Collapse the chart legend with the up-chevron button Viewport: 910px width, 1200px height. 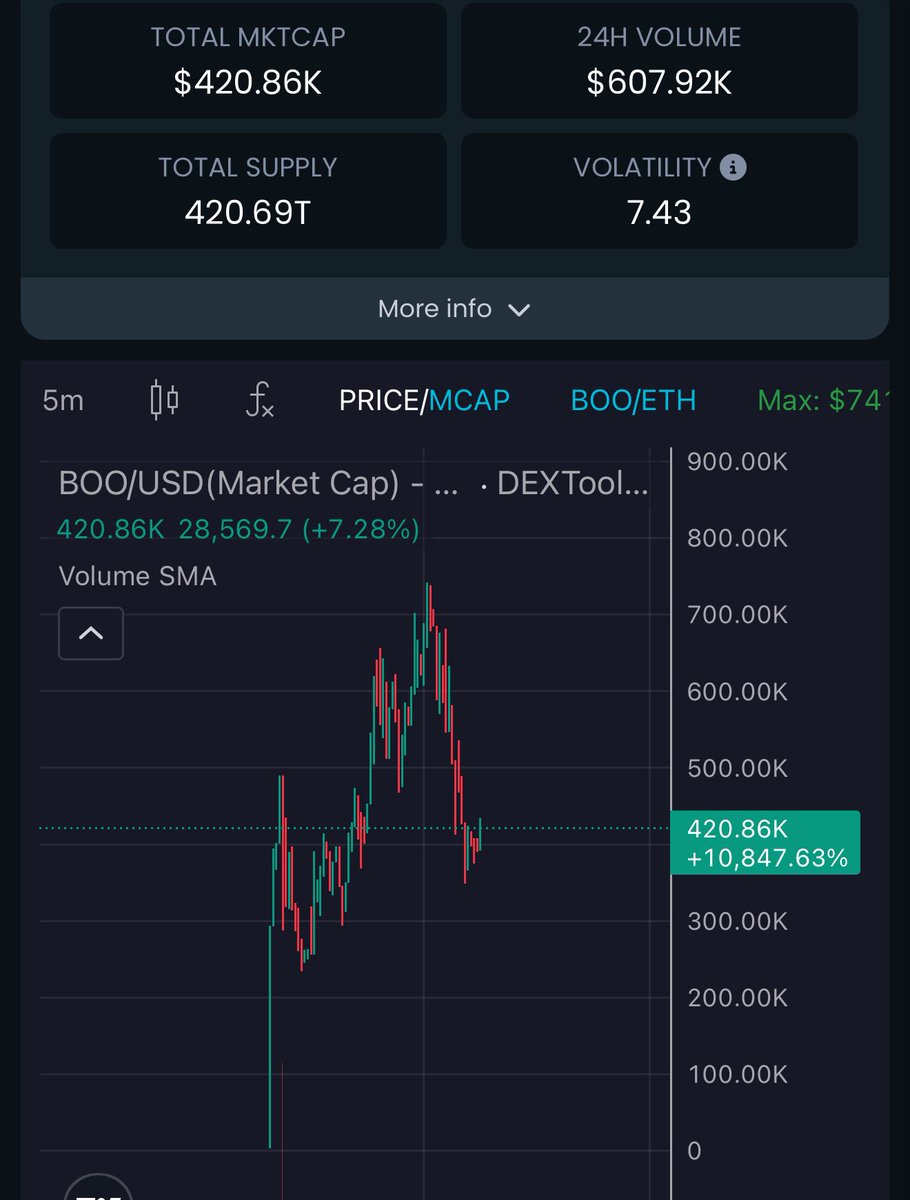coord(91,633)
